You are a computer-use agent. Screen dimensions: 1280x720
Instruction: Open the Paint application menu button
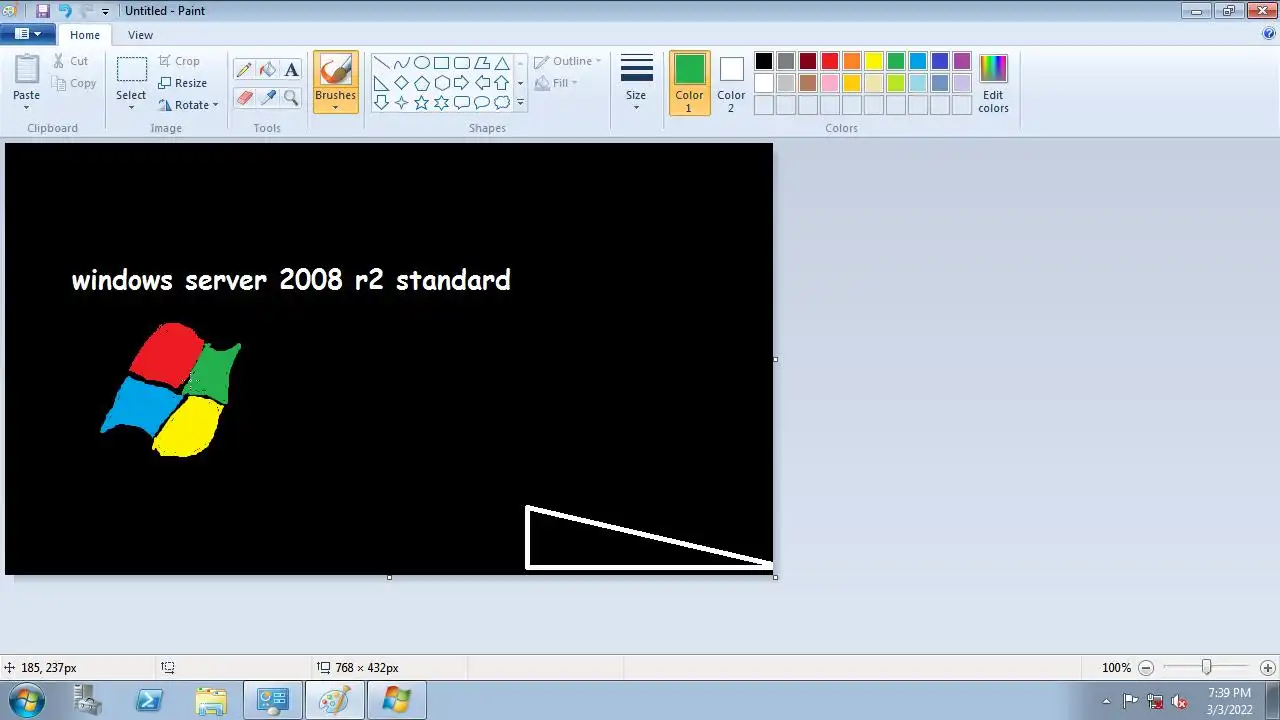point(27,34)
